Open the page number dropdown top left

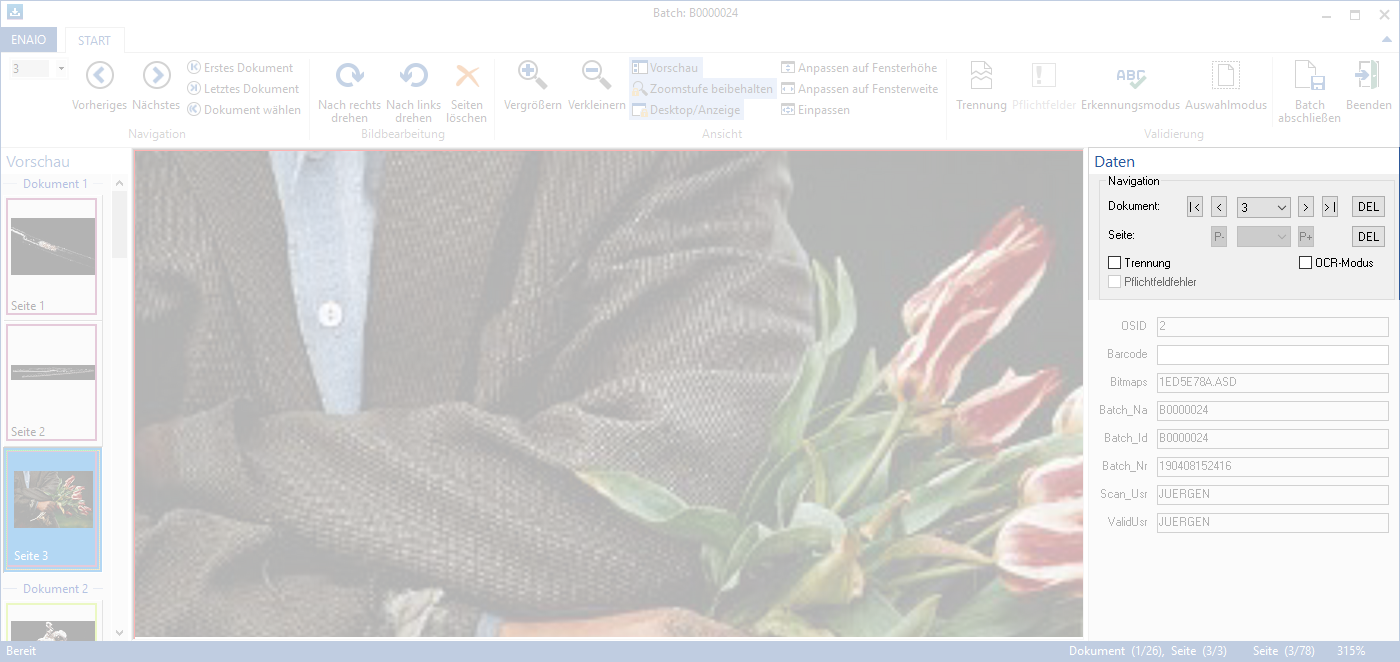click(61, 66)
